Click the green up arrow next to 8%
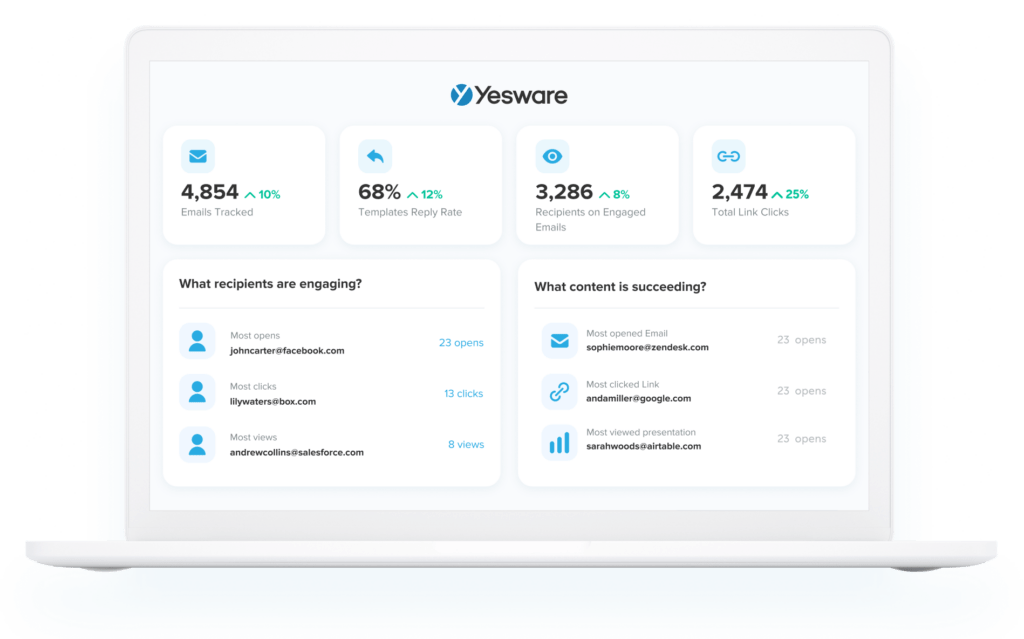 605,195
